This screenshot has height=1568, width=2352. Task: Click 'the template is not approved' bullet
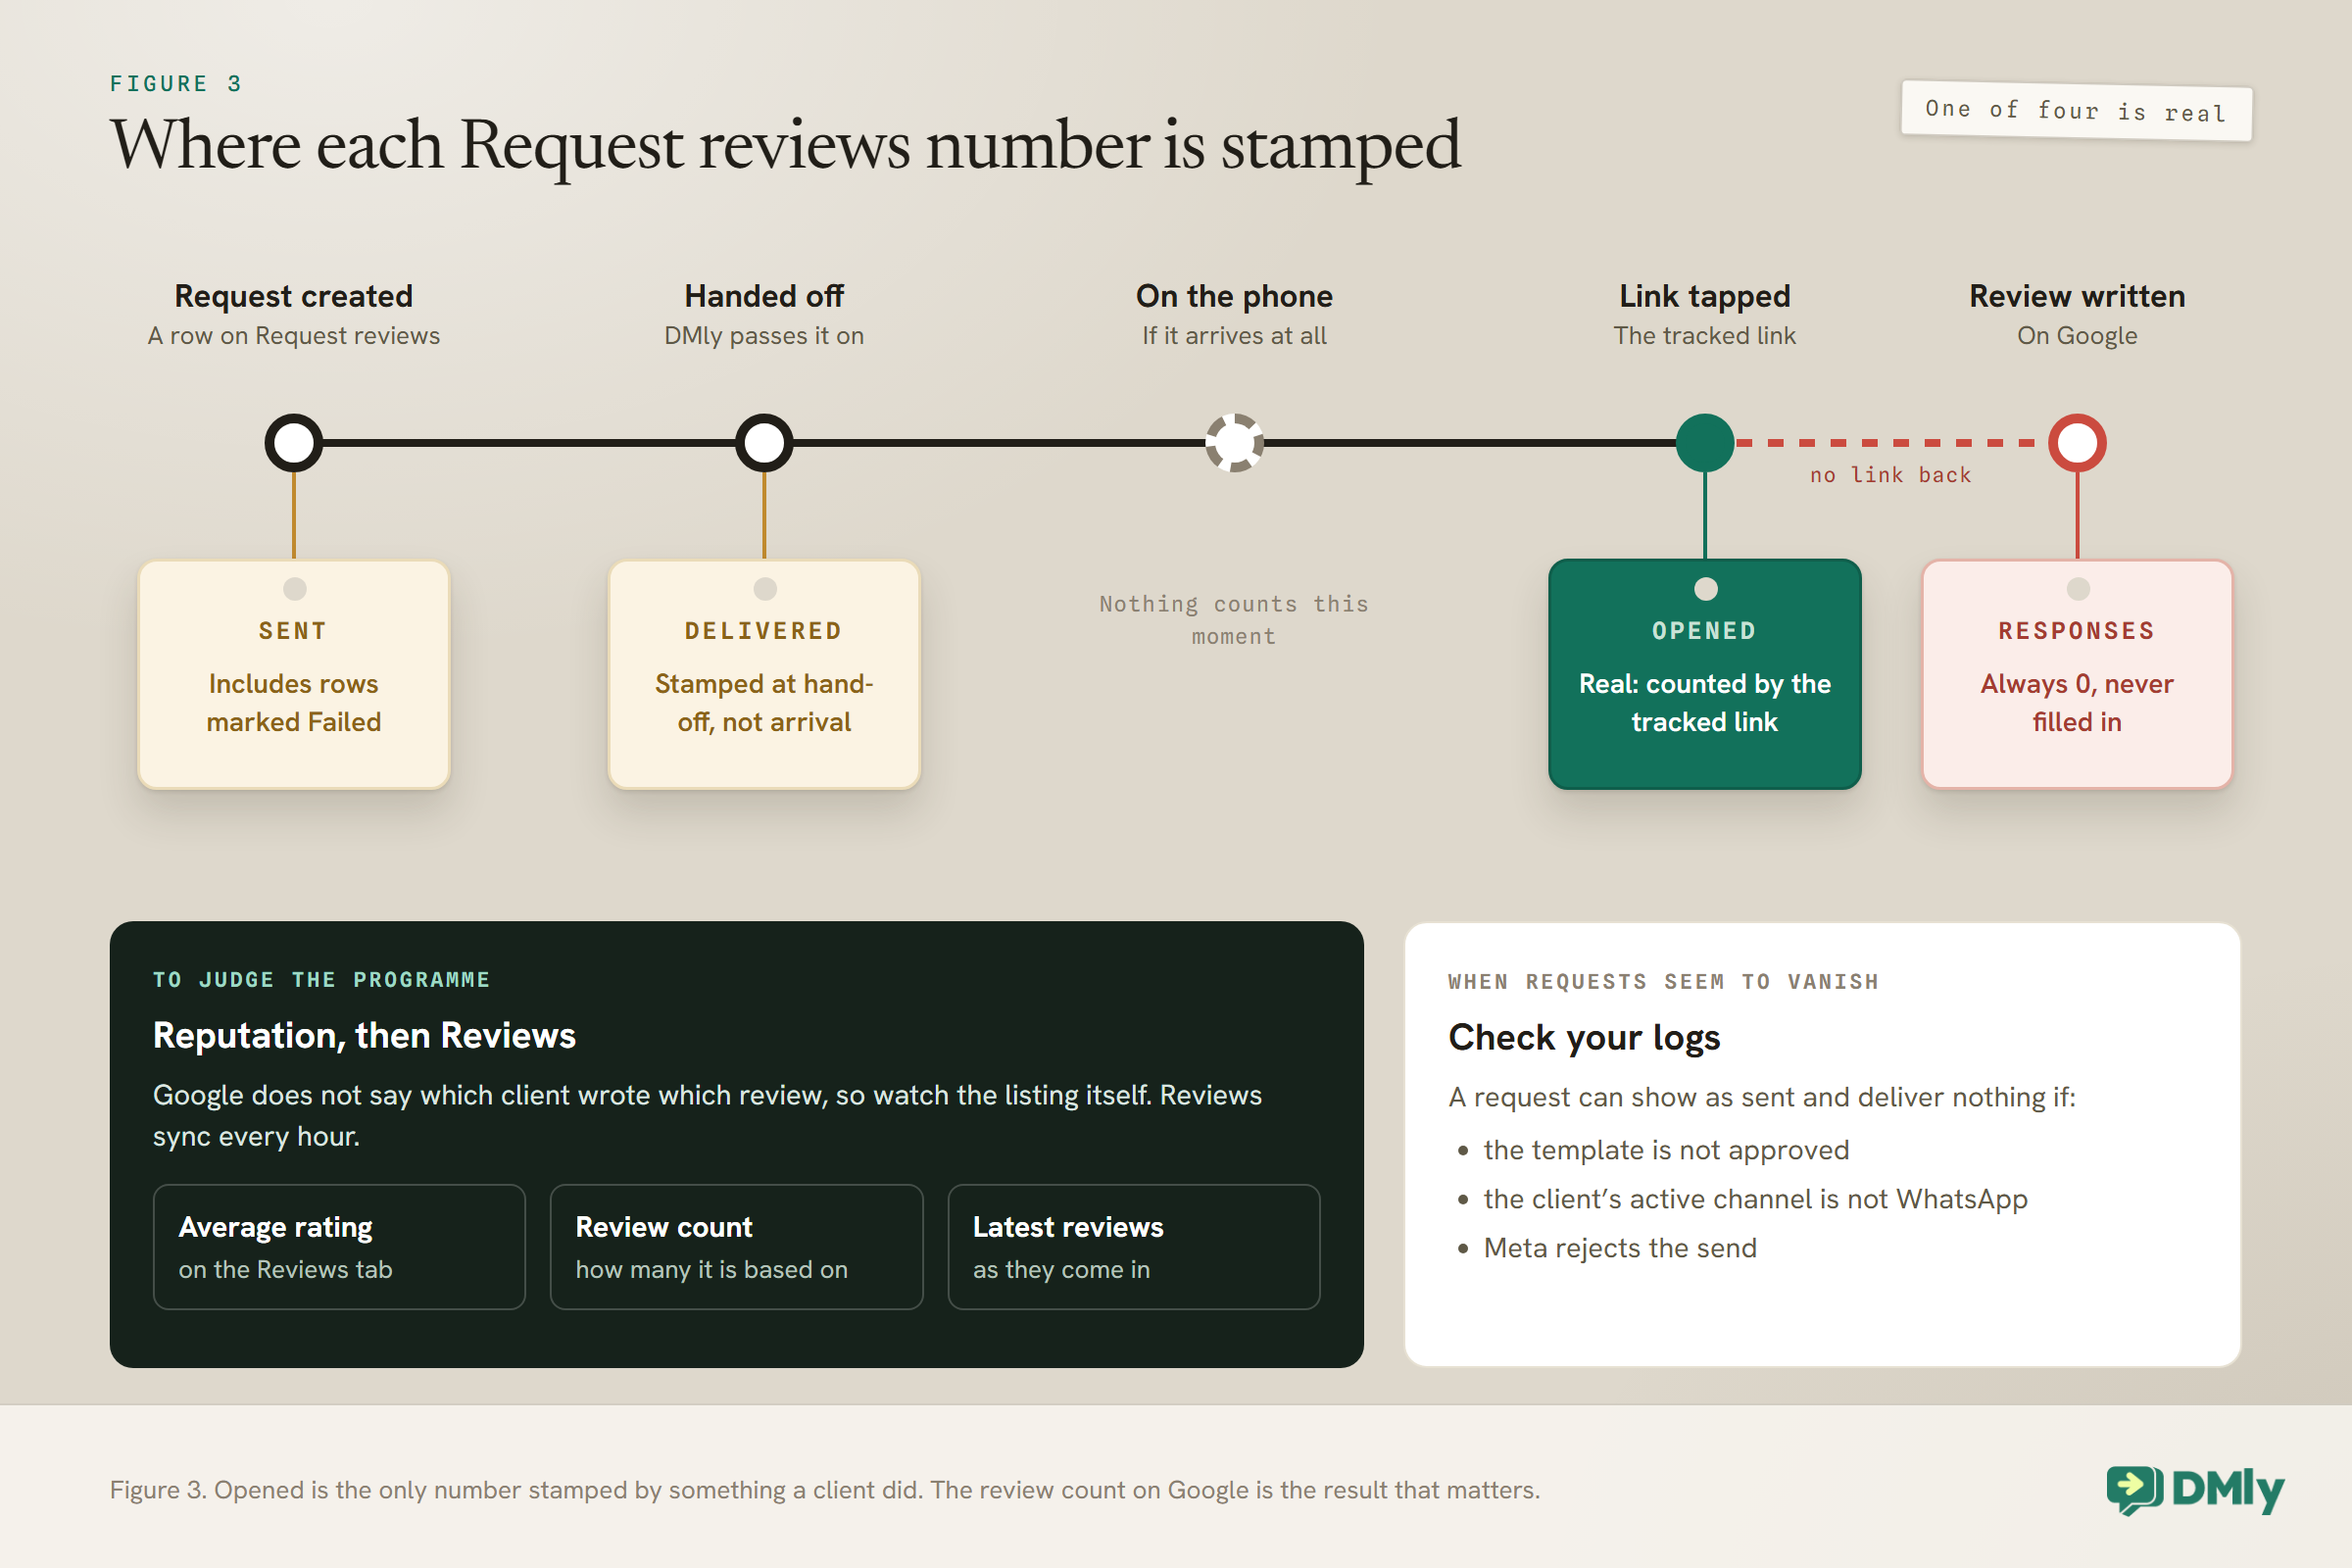point(1666,1150)
